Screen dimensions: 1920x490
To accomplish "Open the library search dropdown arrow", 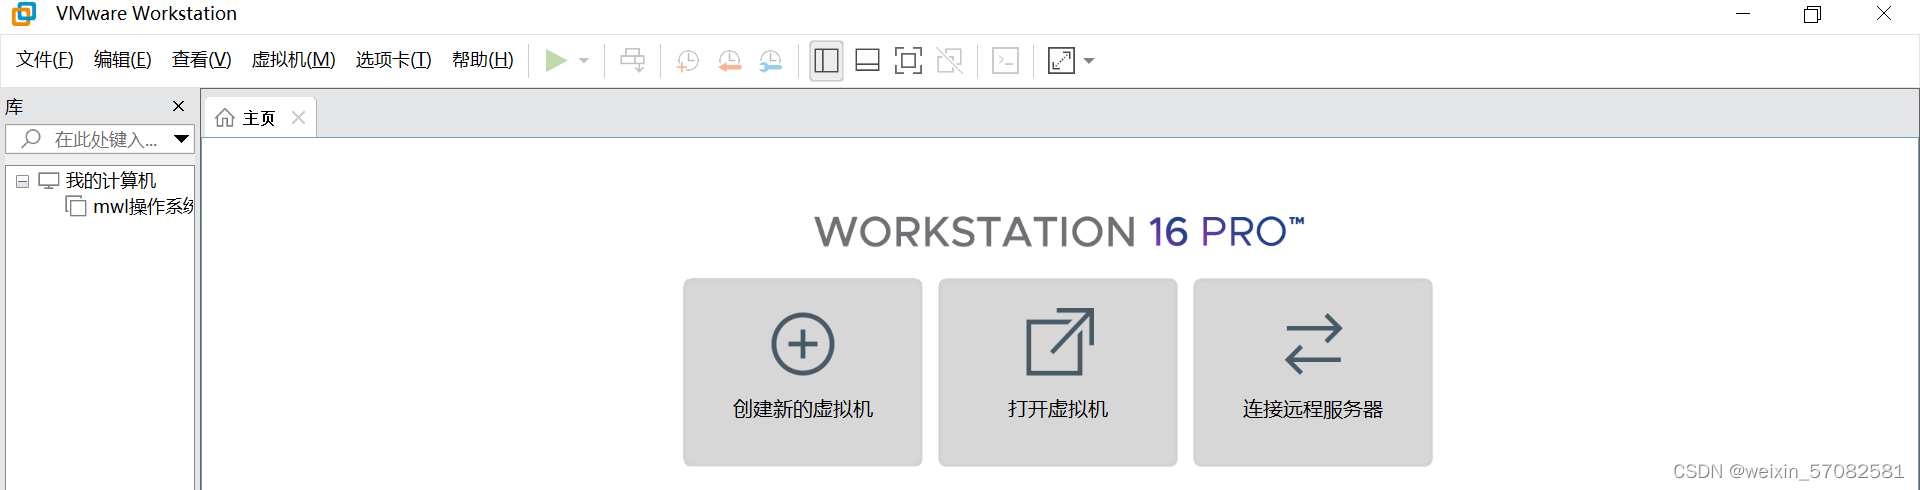I will coord(182,139).
